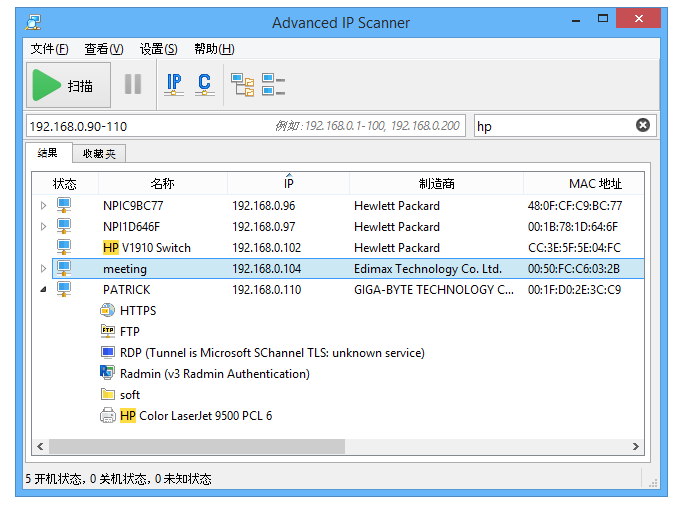
Task: Switch to the 收藏夹 tab
Action: [99, 154]
